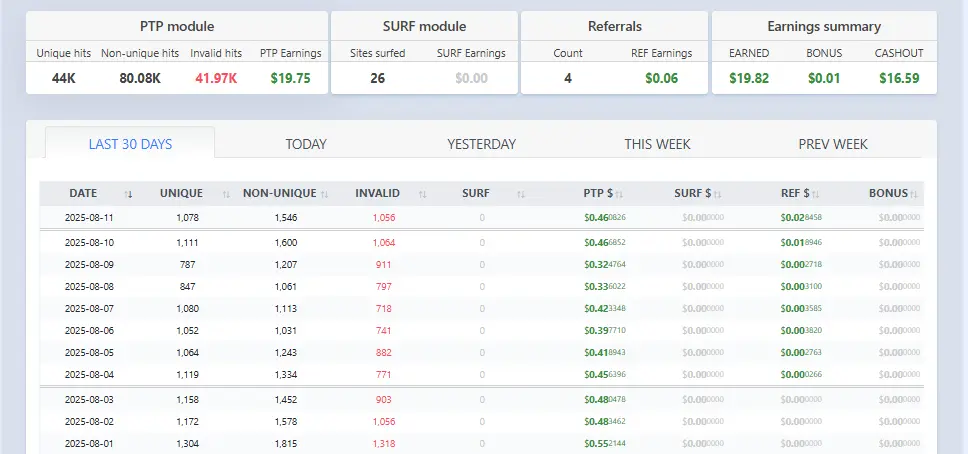
Task: Click the INVALID column header text
Action: point(378,193)
